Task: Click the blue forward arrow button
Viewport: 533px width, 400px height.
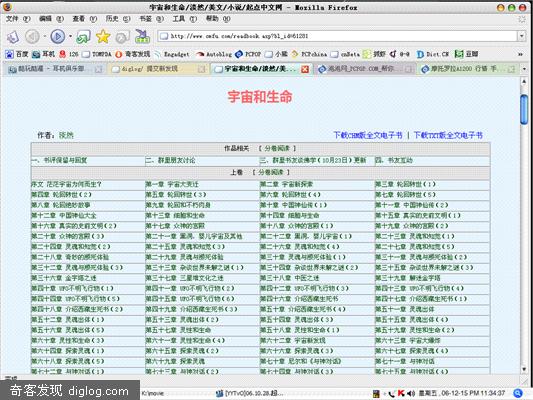Action: tap(57, 36)
